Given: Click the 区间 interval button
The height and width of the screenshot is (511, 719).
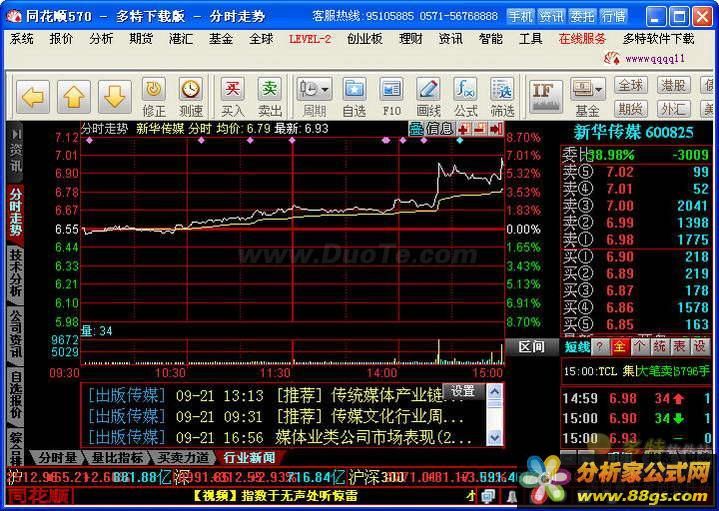Looking at the screenshot, I should coord(531,347).
